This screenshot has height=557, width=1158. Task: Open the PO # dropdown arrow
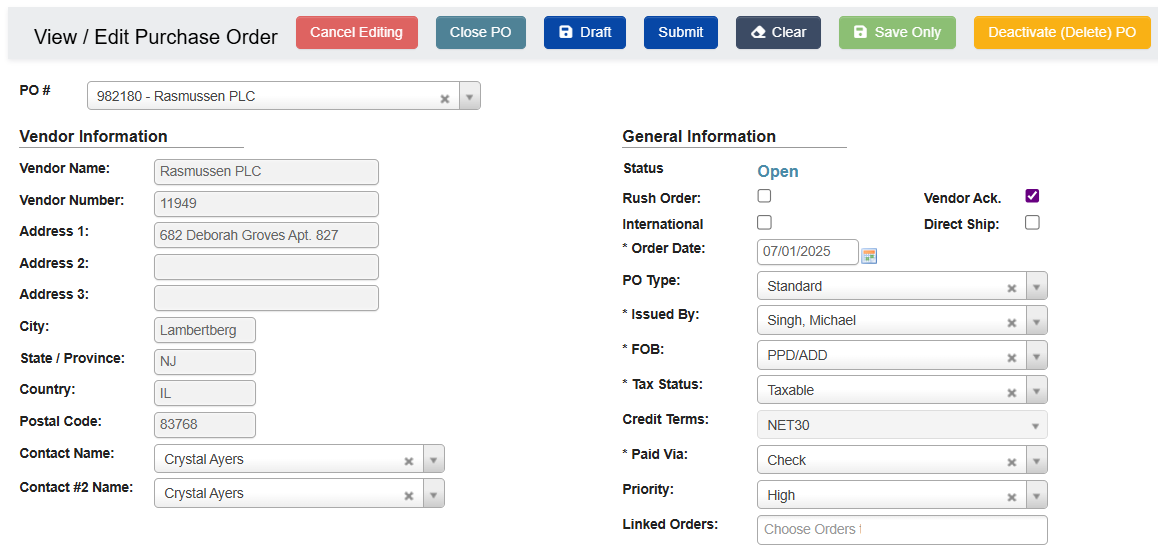pos(470,96)
